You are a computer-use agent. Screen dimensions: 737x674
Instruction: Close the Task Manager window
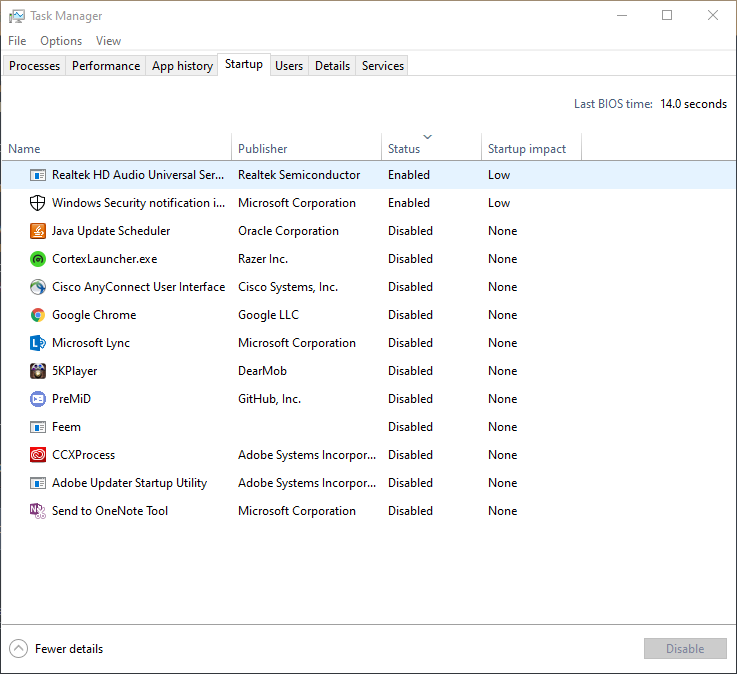[713, 16]
